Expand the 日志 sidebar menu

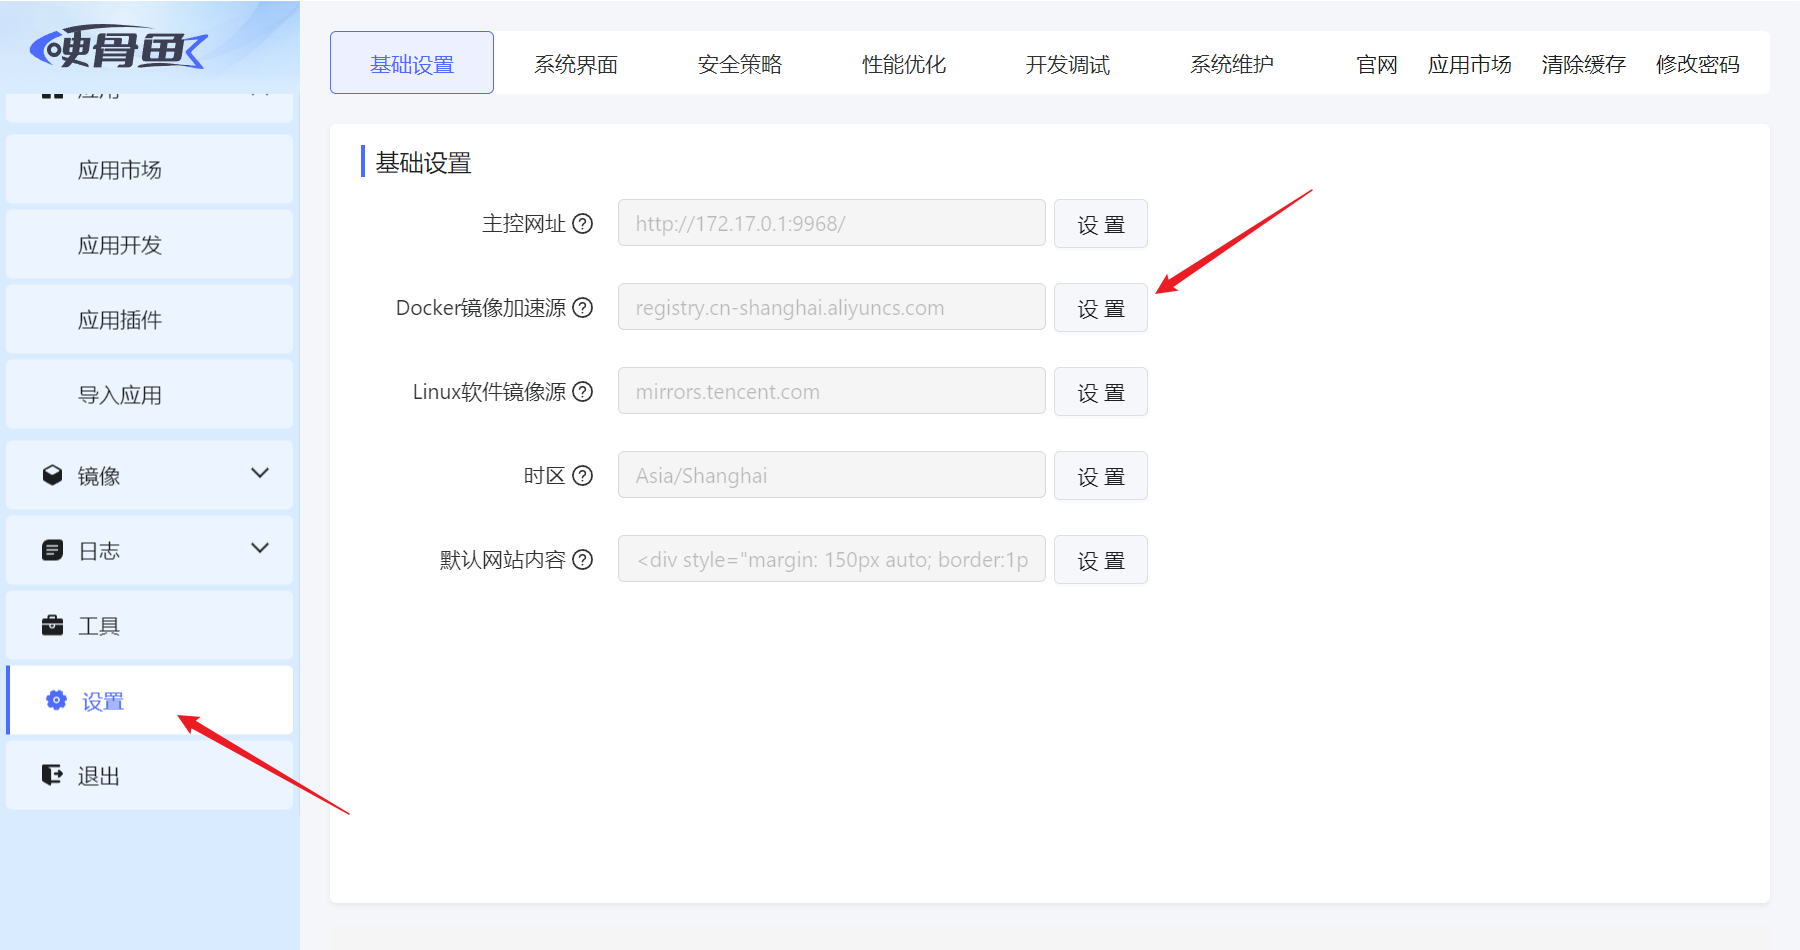click(260, 548)
